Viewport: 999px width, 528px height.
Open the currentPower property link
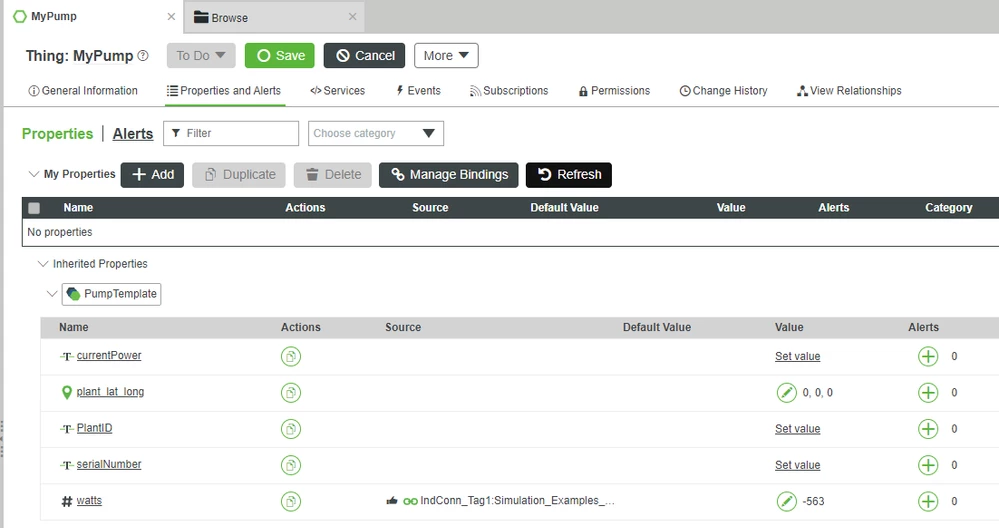coord(109,355)
